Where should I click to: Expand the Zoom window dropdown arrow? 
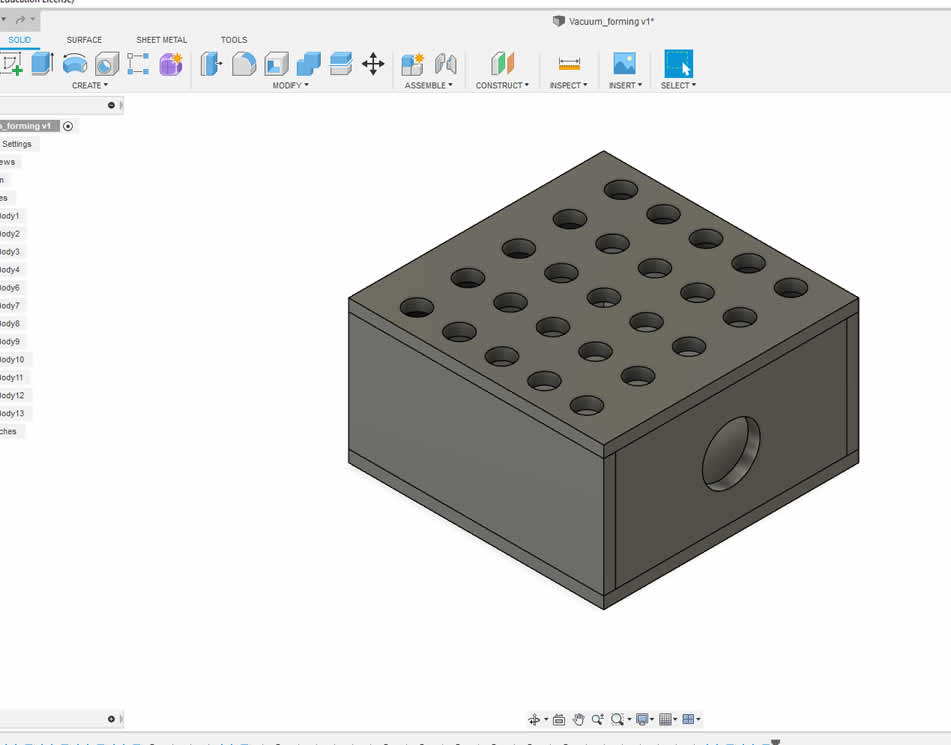629,720
